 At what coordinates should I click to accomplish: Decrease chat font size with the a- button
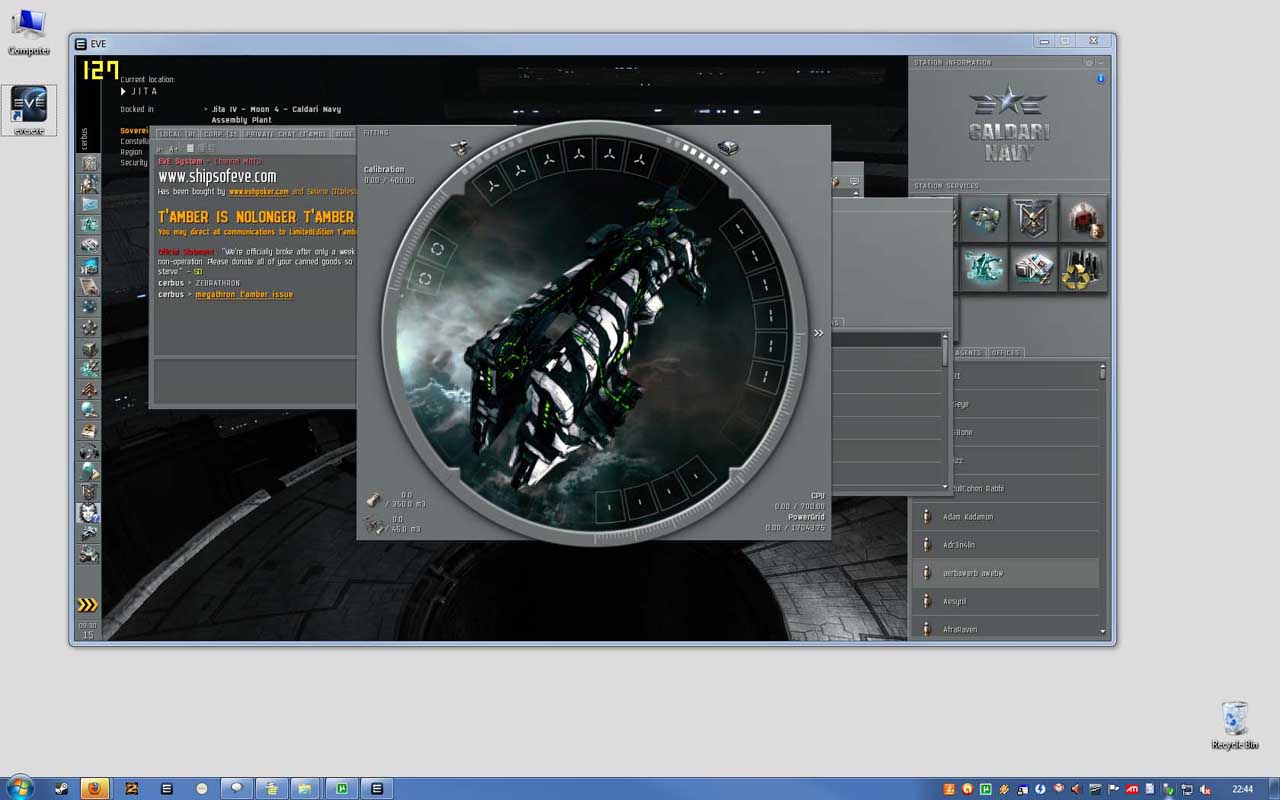click(x=160, y=149)
